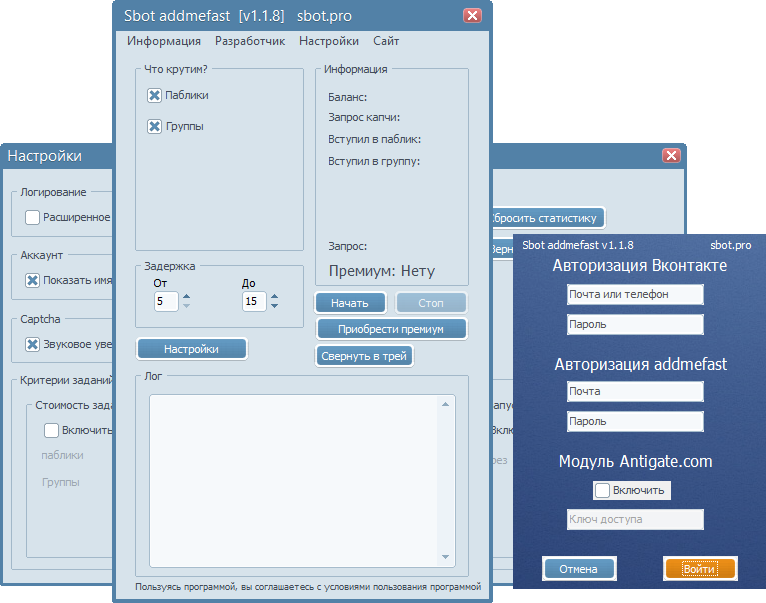Viewport: 766px width, 603px height.
Task: Decrease the От delay value
Action: click(x=187, y=306)
